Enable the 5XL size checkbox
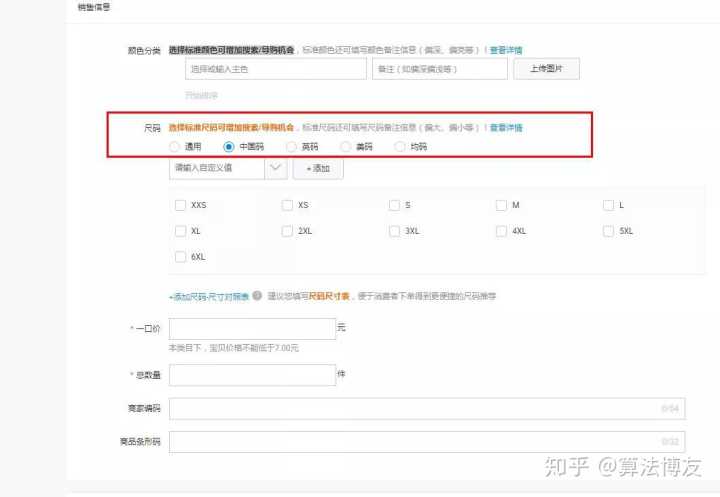This screenshot has height=497, width=720. pos(608,231)
